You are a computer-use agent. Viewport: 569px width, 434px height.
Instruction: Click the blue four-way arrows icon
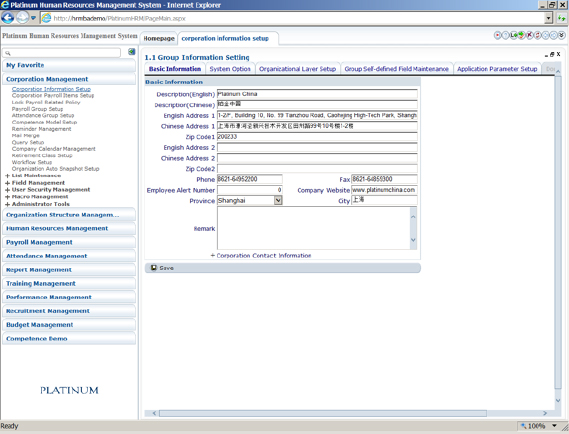coord(545,35)
